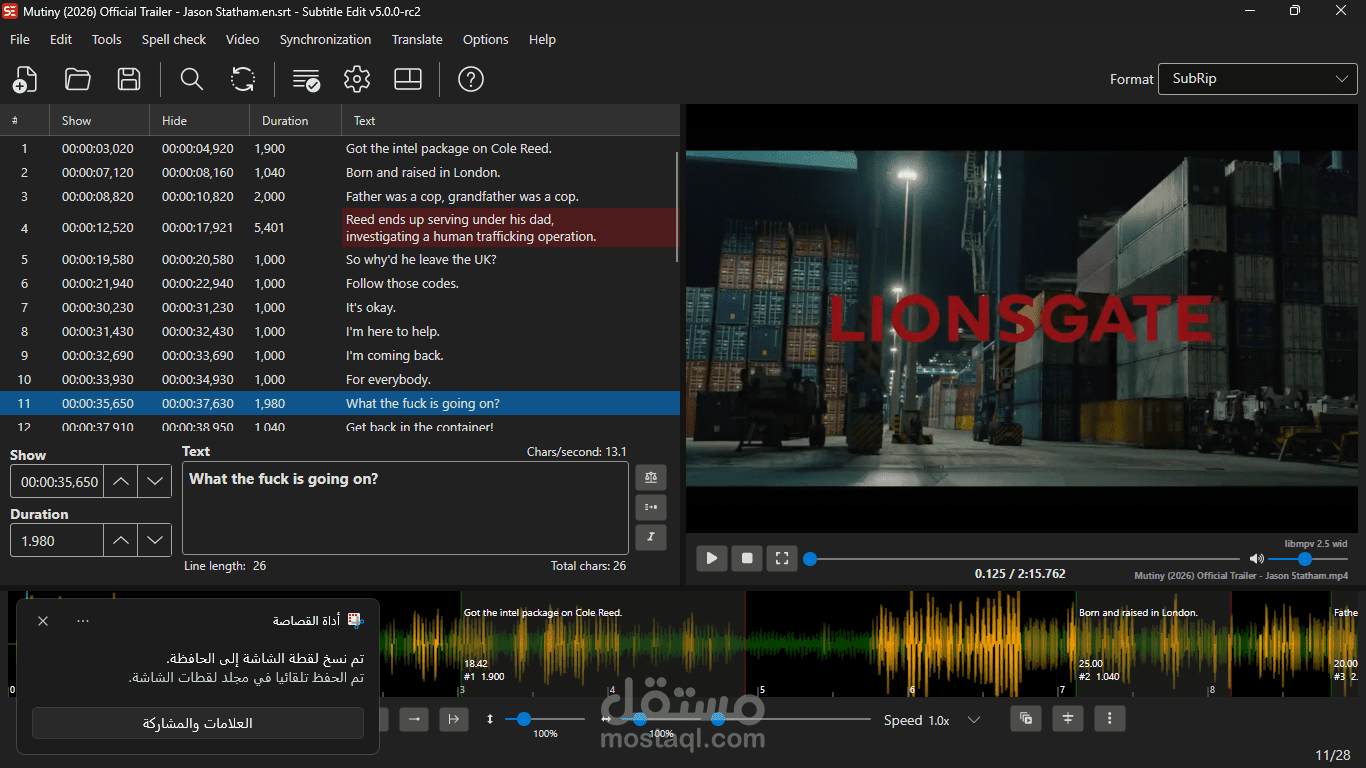1366x768 pixels.
Task: Open the File menu
Action: click(x=20, y=40)
